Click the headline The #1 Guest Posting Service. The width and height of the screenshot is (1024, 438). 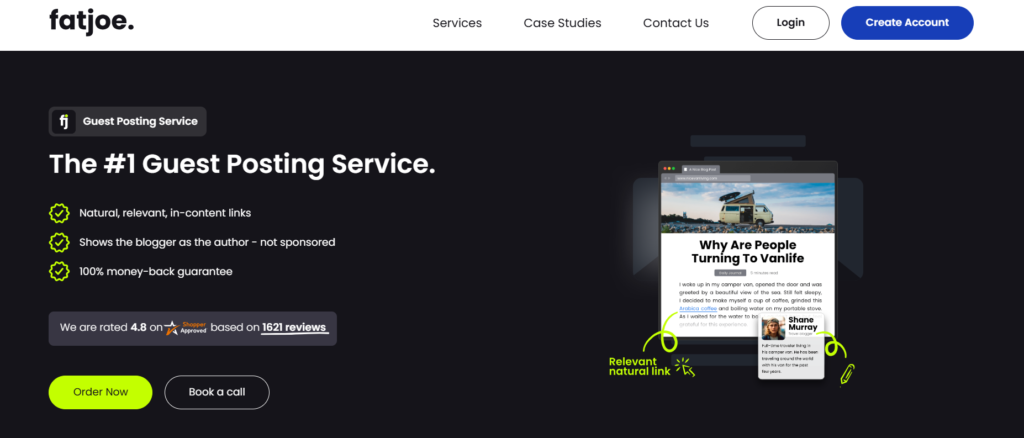click(242, 164)
